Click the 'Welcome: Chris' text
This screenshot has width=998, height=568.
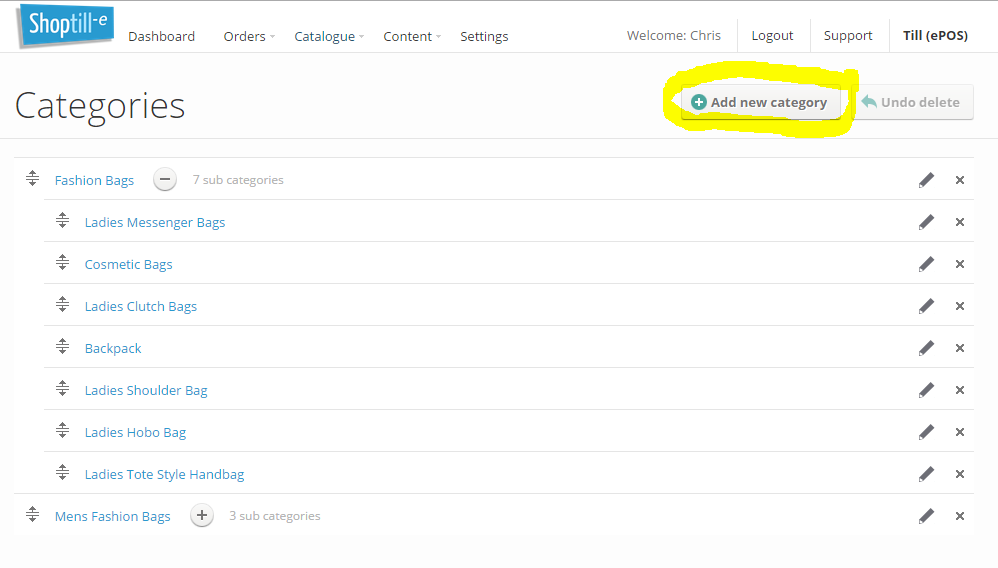674,36
